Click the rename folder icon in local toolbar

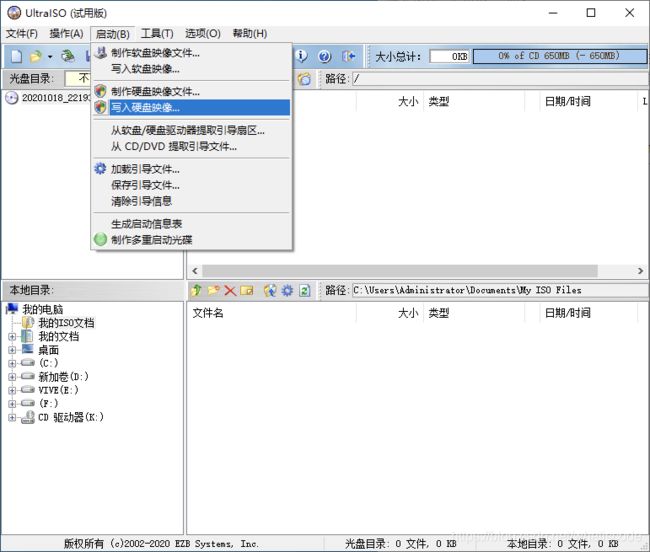tap(247, 290)
